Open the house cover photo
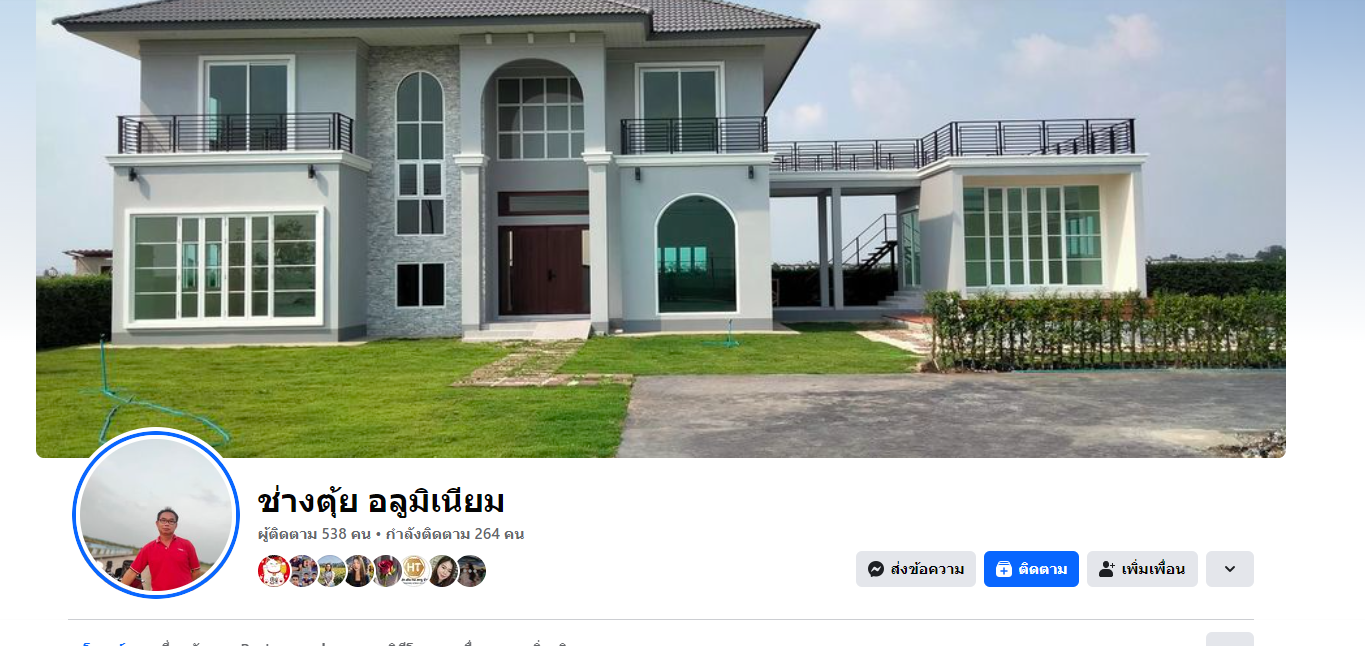This screenshot has height=646, width=1365. click(x=661, y=229)
